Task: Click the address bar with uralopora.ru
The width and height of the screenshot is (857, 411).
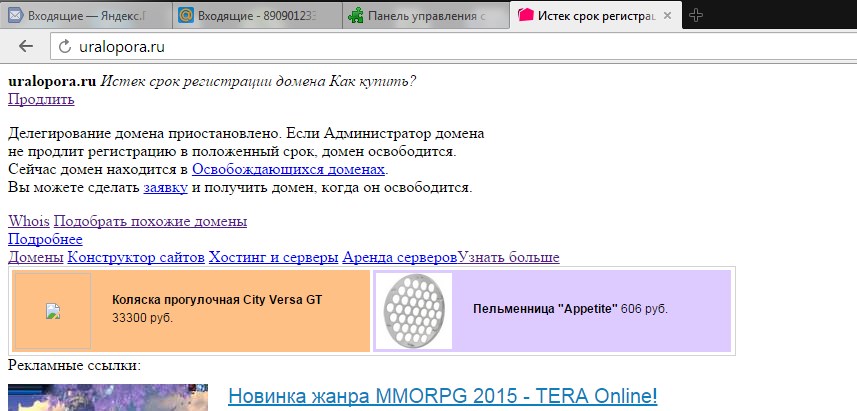Action: (x=454, y=46)
